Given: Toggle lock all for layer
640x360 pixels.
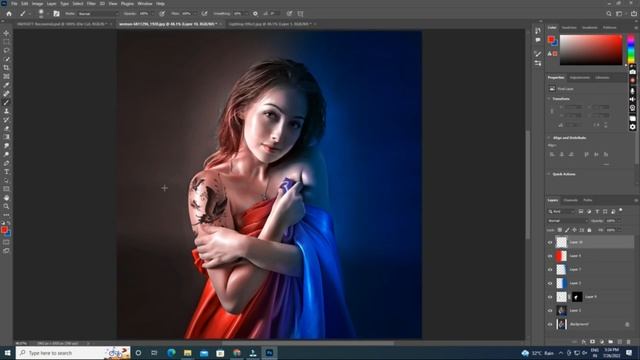Looking at the screenshot, I should (x=589, y=230).
